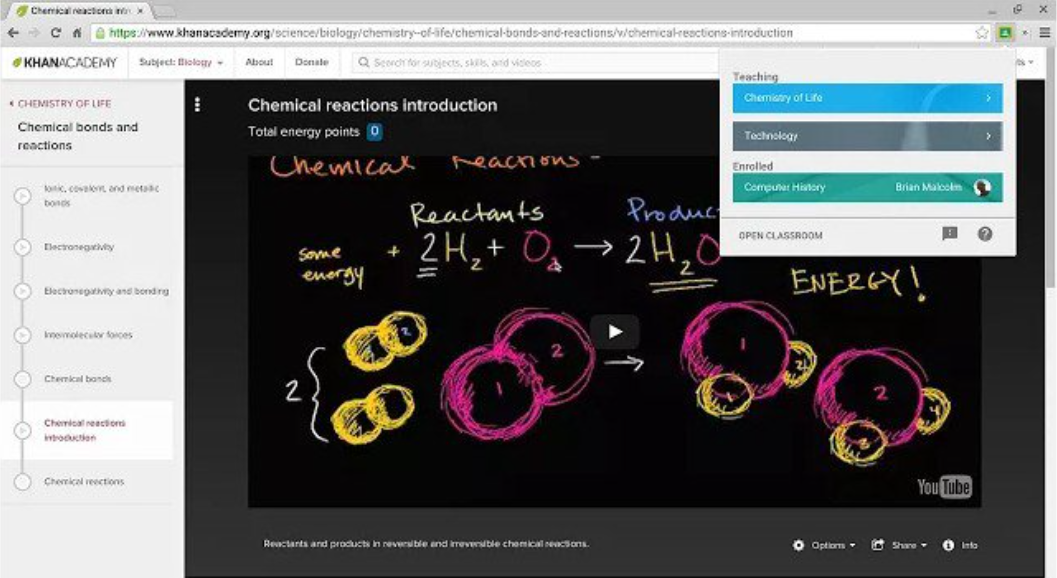Open Chemical bonds item

pos(78,378)
